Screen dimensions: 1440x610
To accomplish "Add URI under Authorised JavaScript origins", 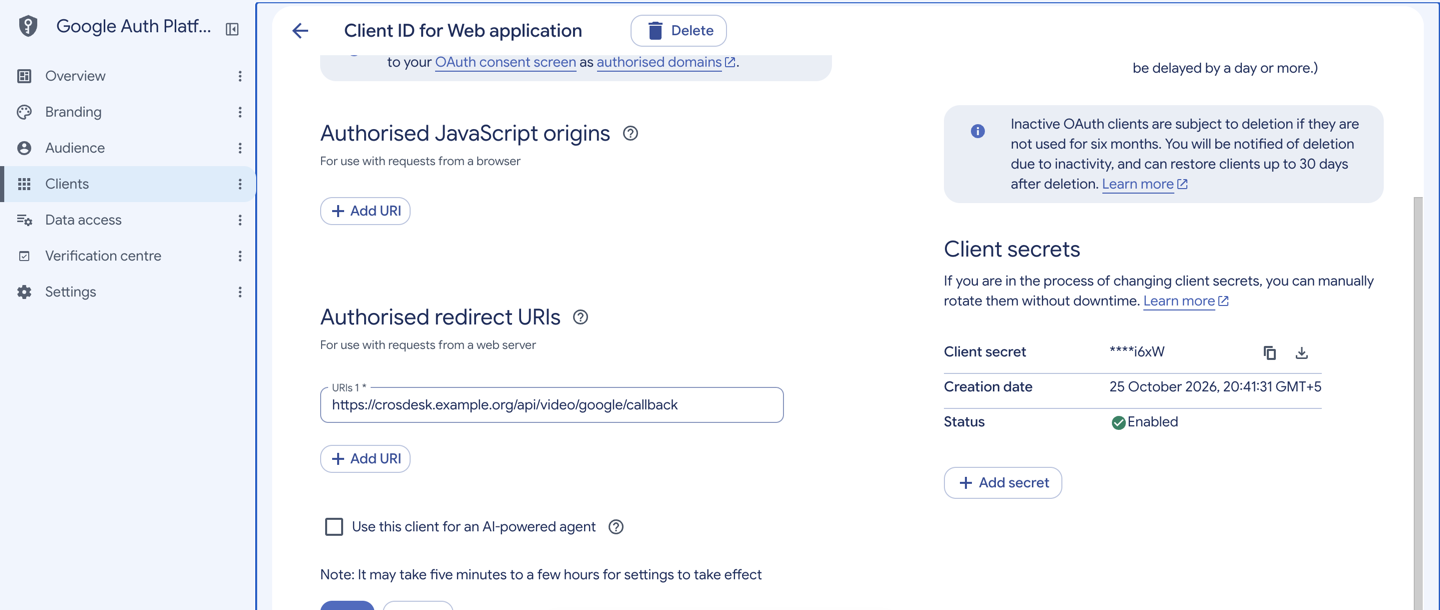I will [x=365, y=211].
